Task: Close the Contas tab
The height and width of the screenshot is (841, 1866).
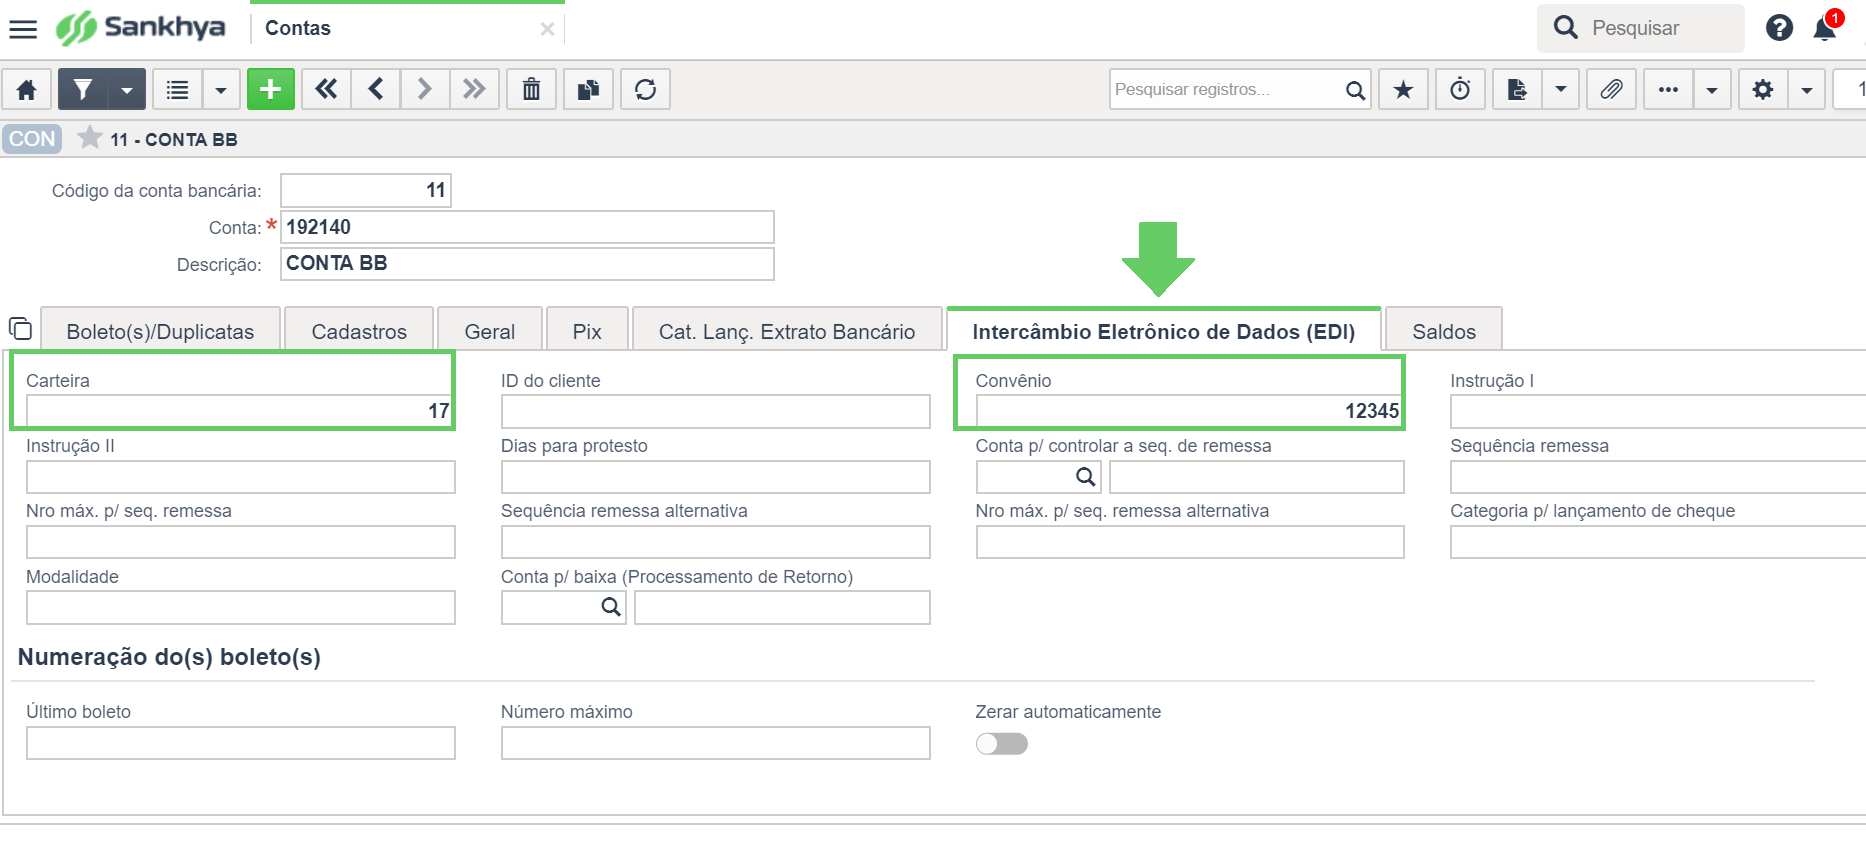Action: point(547,29)
